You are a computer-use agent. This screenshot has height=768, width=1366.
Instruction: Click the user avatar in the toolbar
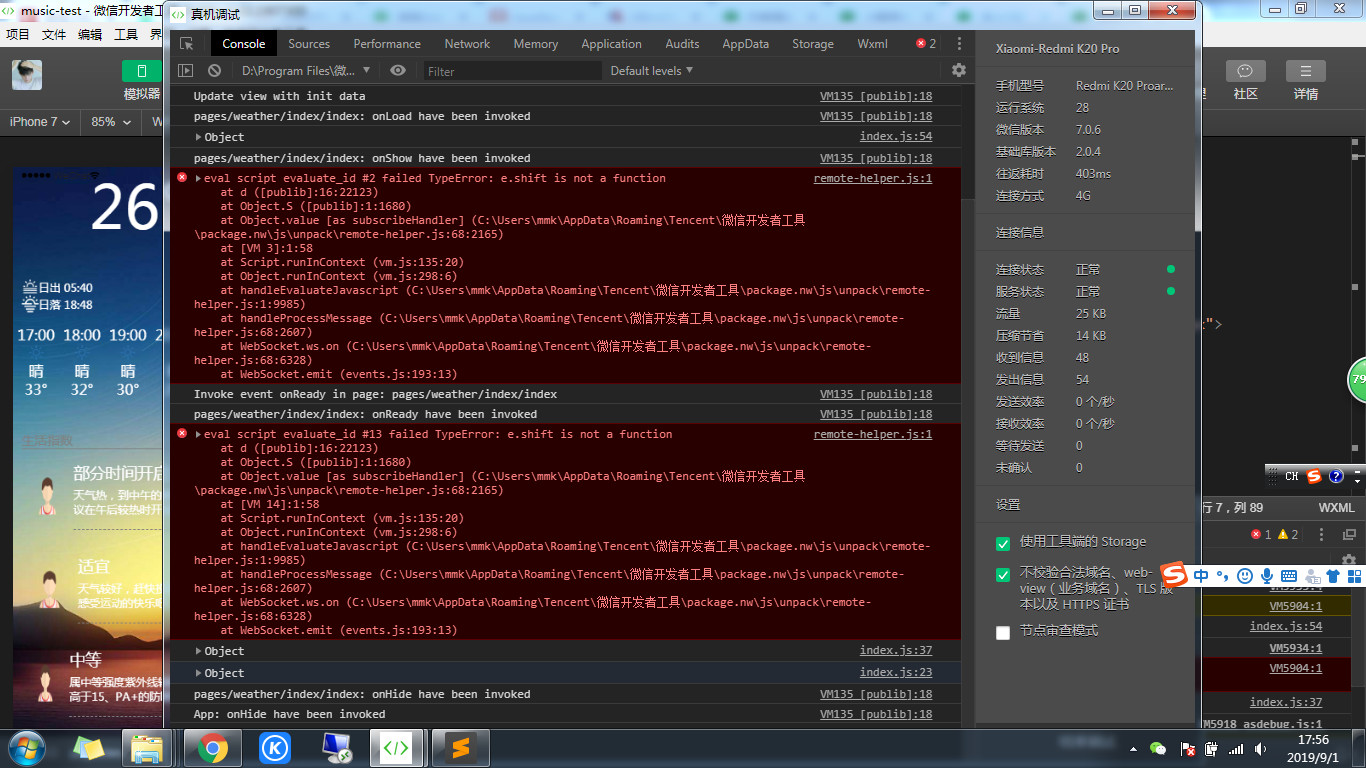click(27, 75)
